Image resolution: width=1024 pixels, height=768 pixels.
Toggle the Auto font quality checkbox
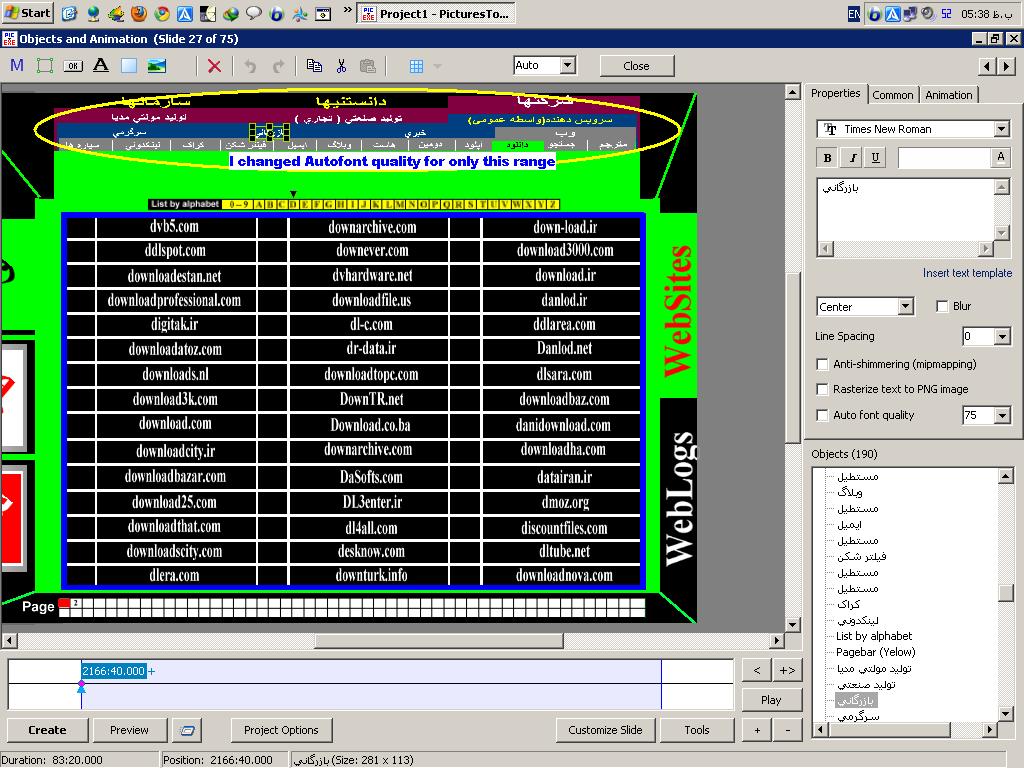(822, 415)
